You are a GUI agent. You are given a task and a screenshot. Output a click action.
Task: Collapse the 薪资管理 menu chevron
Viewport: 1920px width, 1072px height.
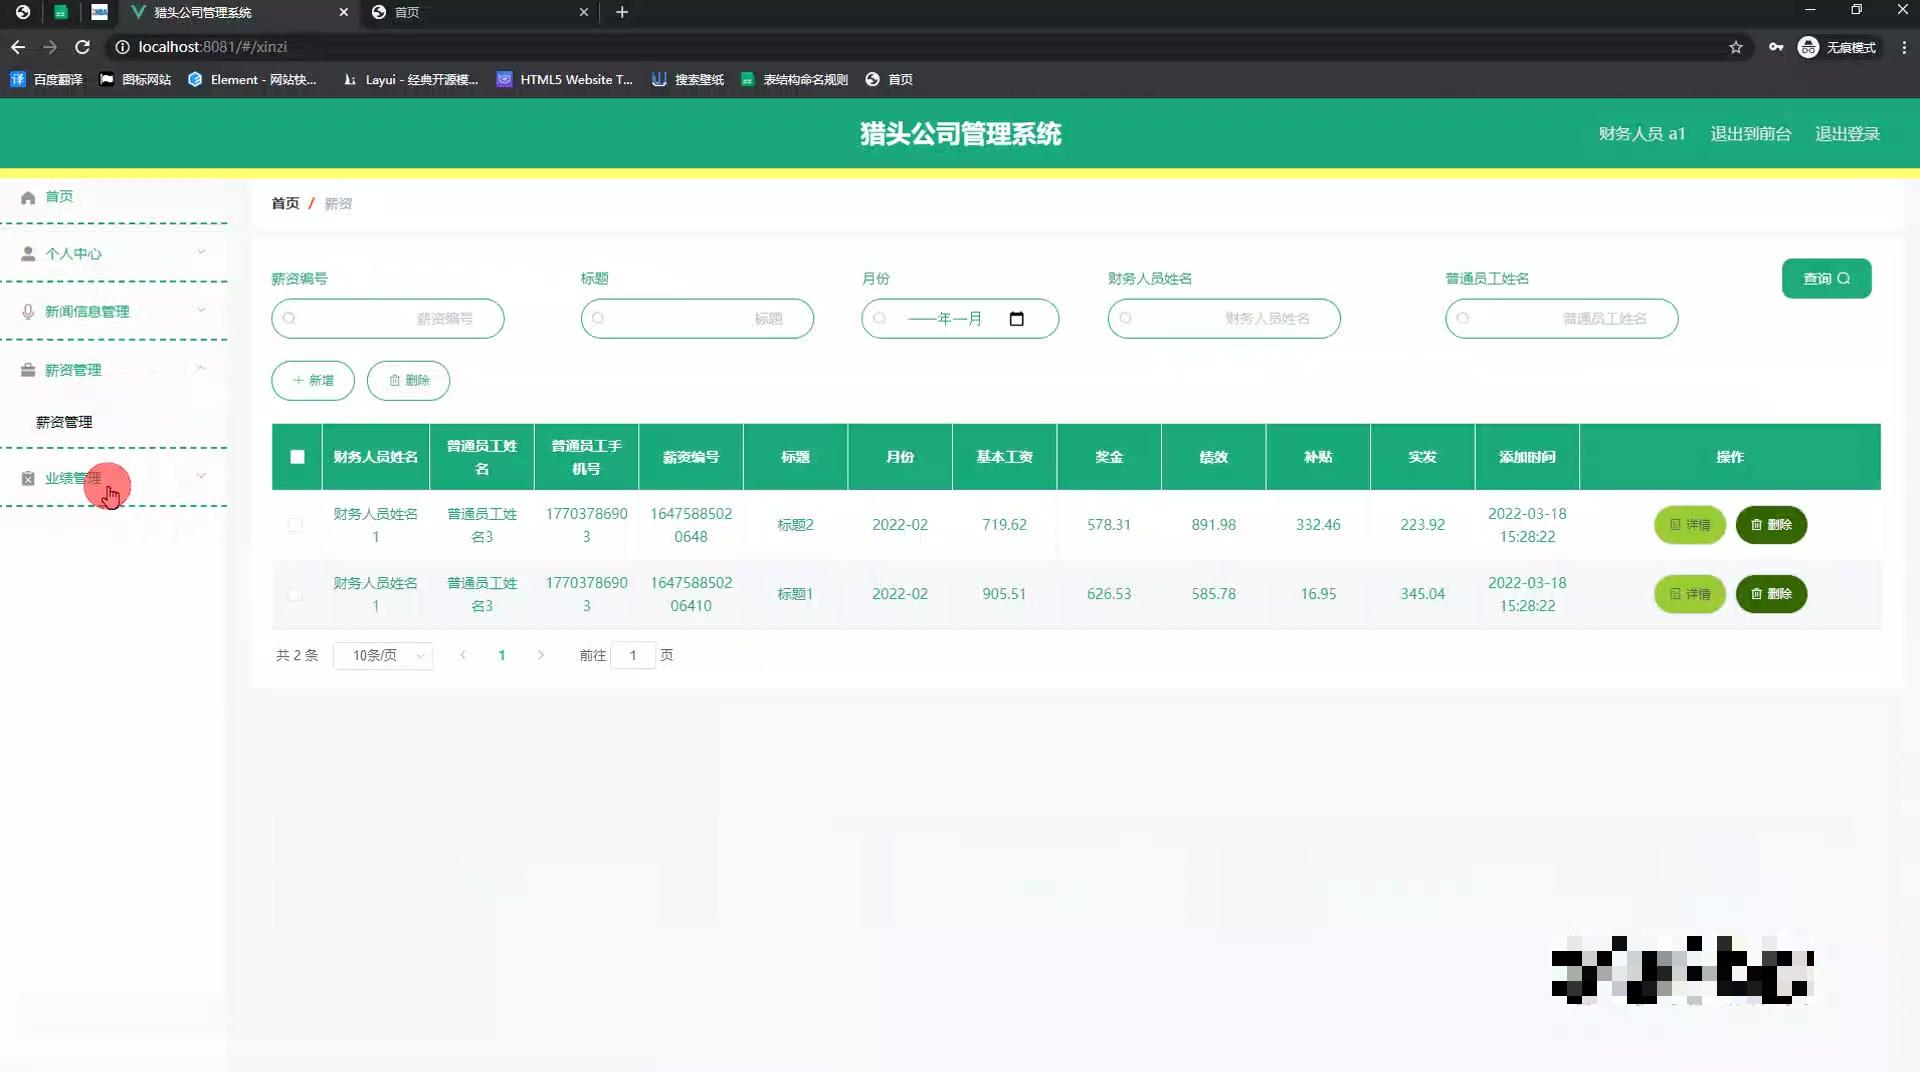pyautogui.click(x=201, y=368)
